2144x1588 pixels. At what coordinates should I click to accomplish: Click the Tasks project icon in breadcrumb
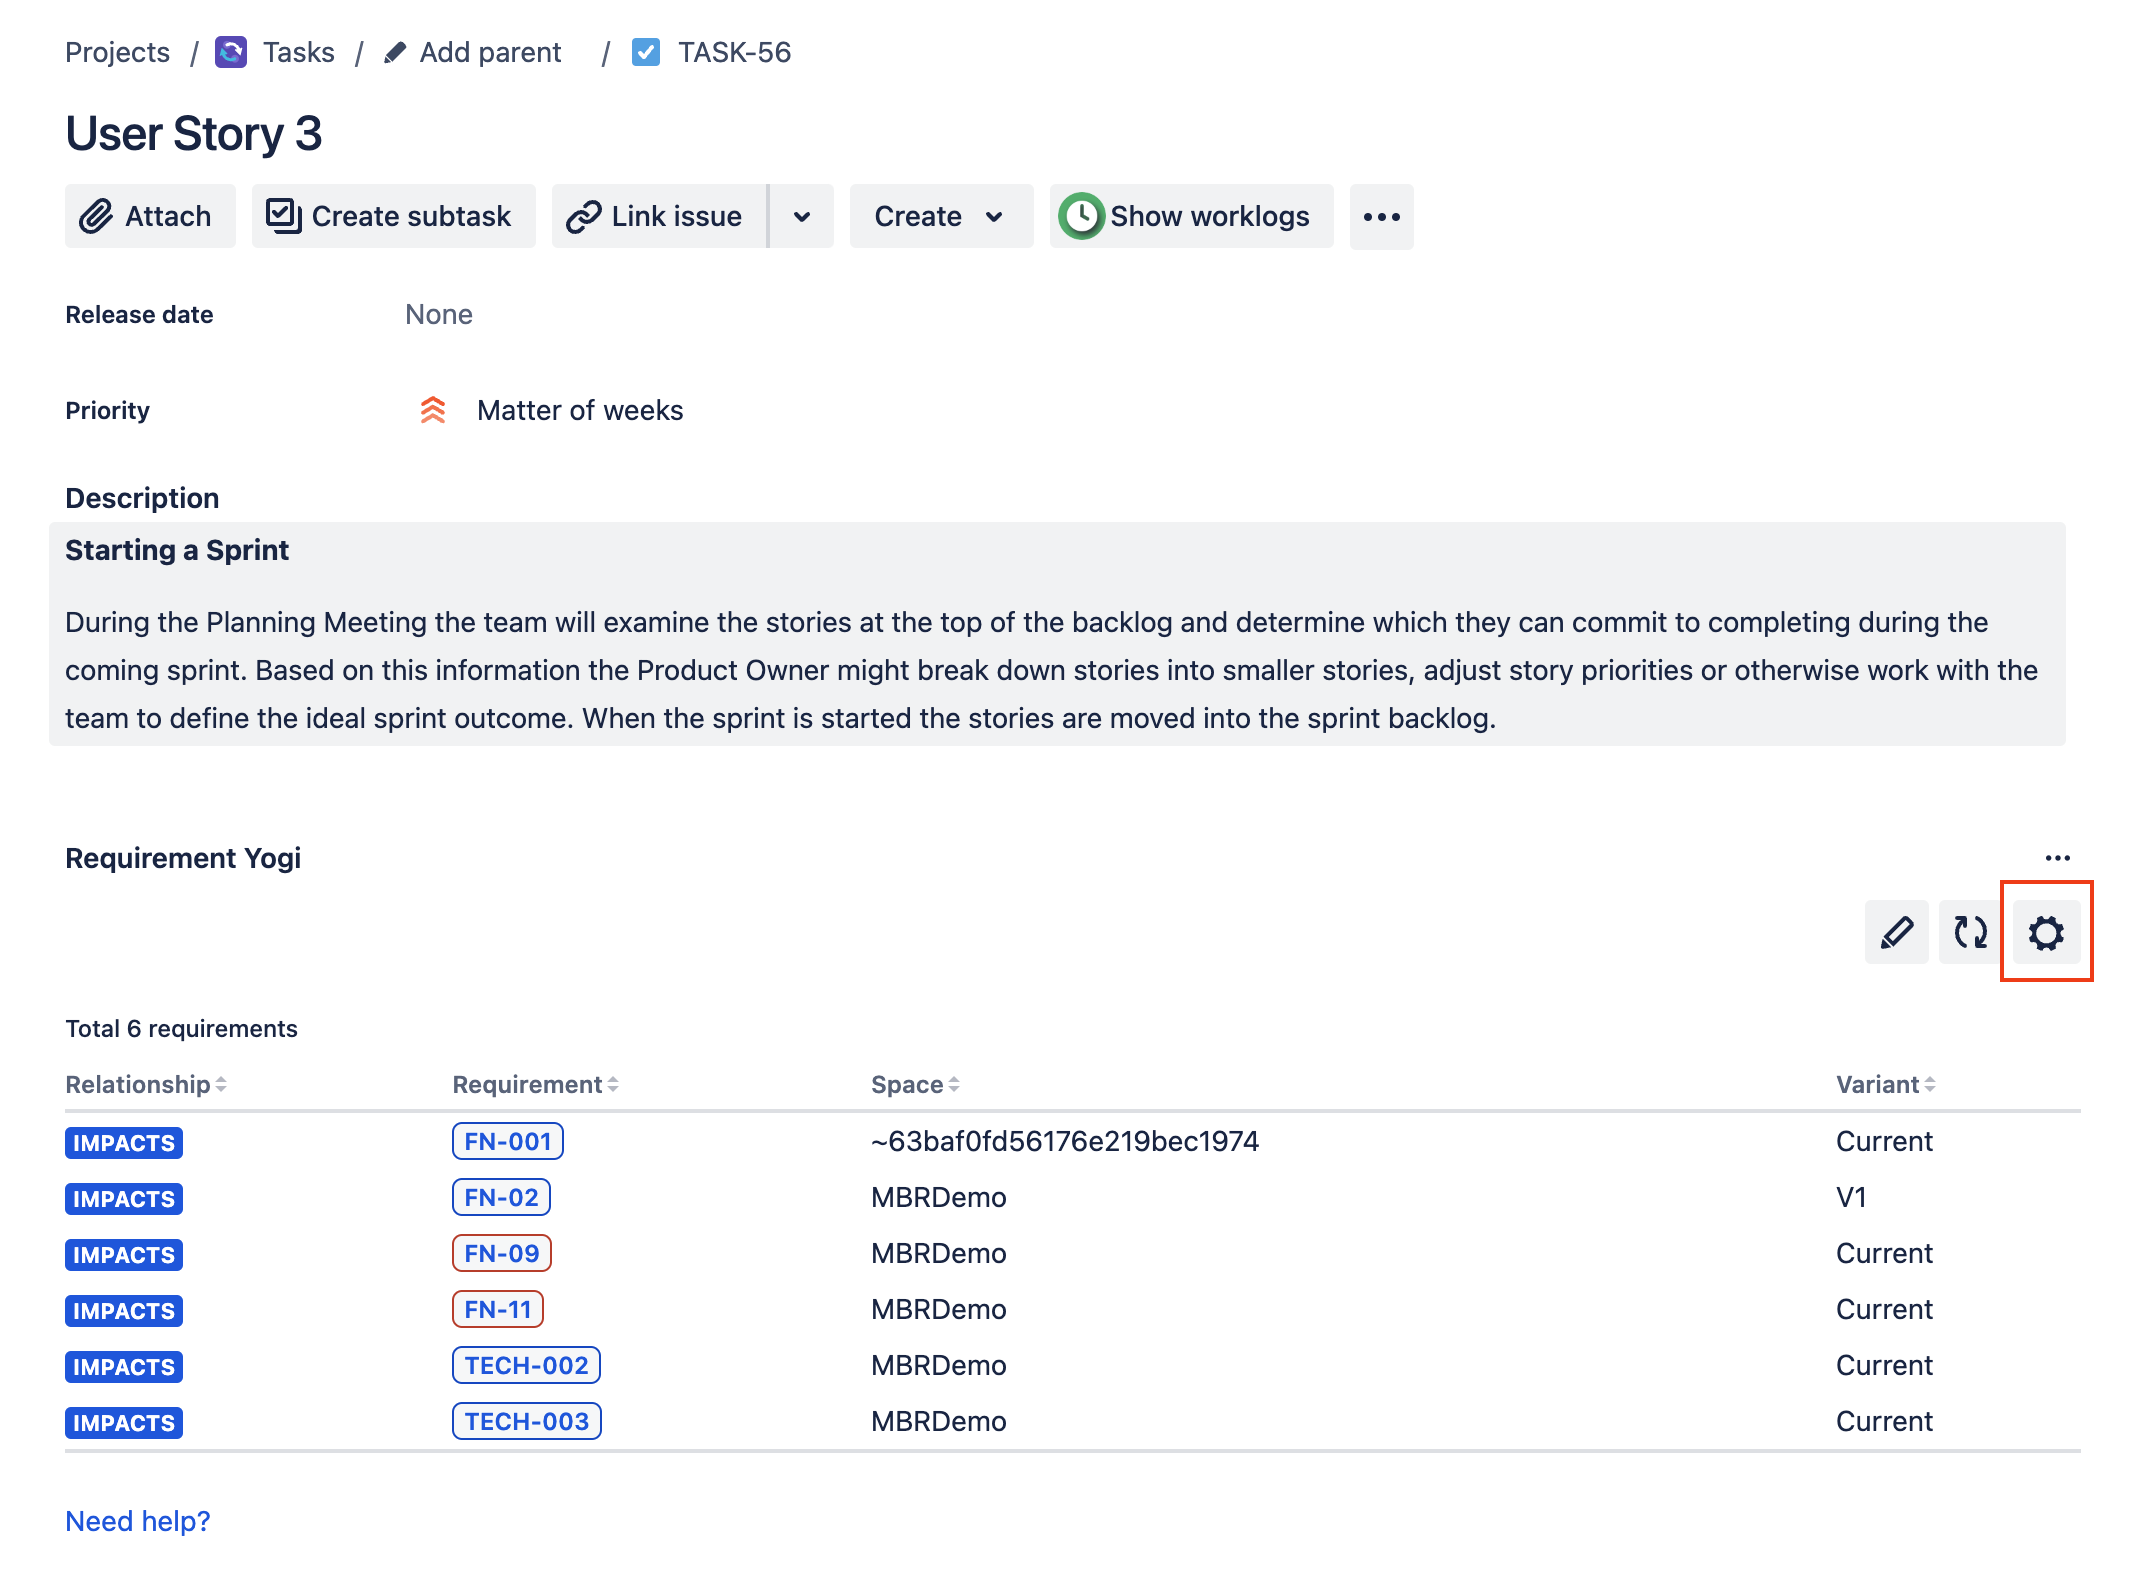pyautogui.click(x=231, y=52)
